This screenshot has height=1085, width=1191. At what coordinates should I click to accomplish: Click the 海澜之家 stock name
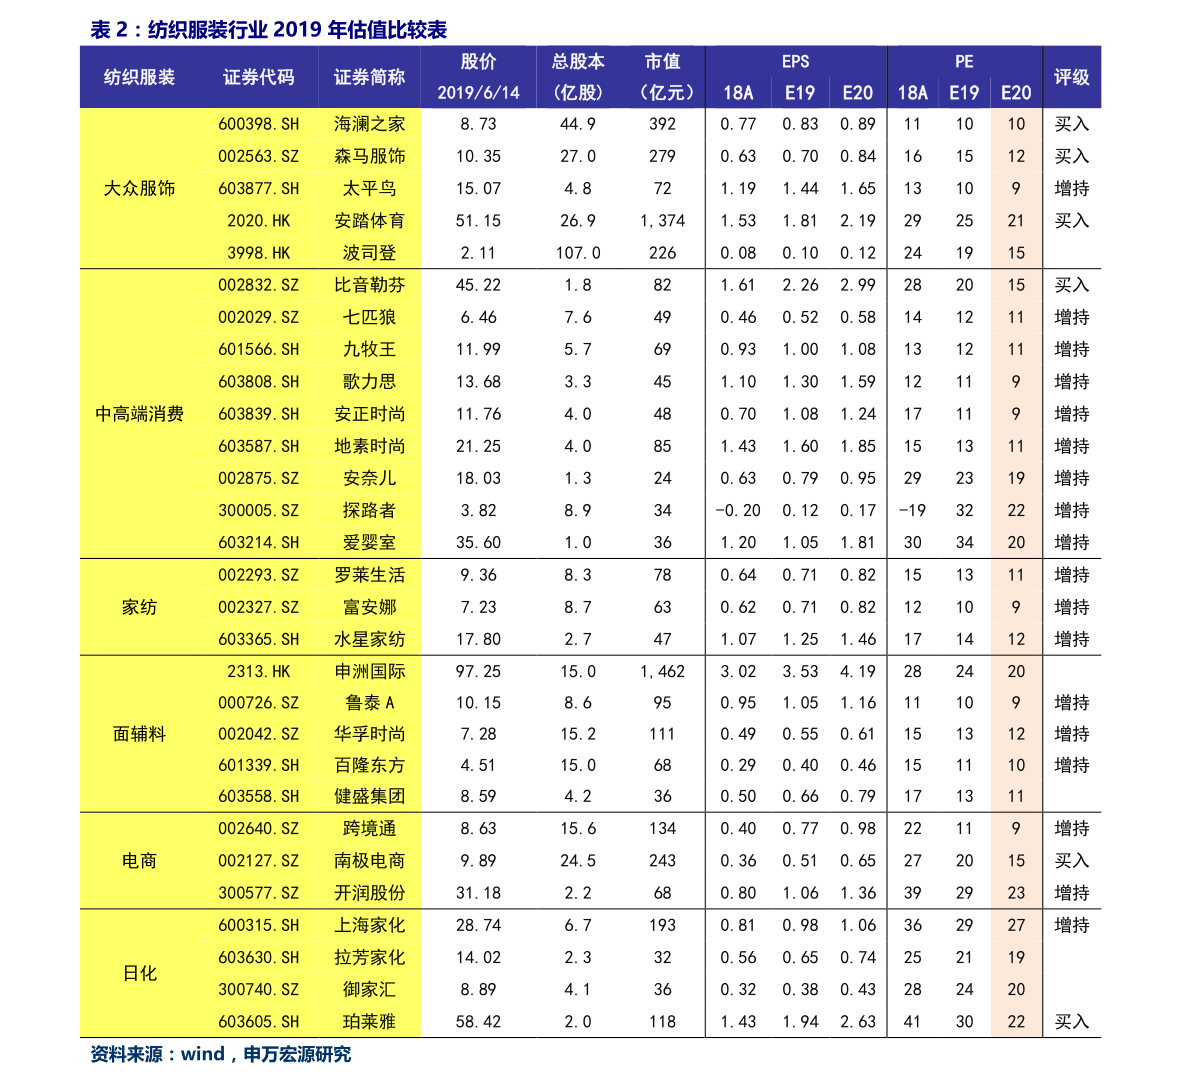tap(369, 124)
